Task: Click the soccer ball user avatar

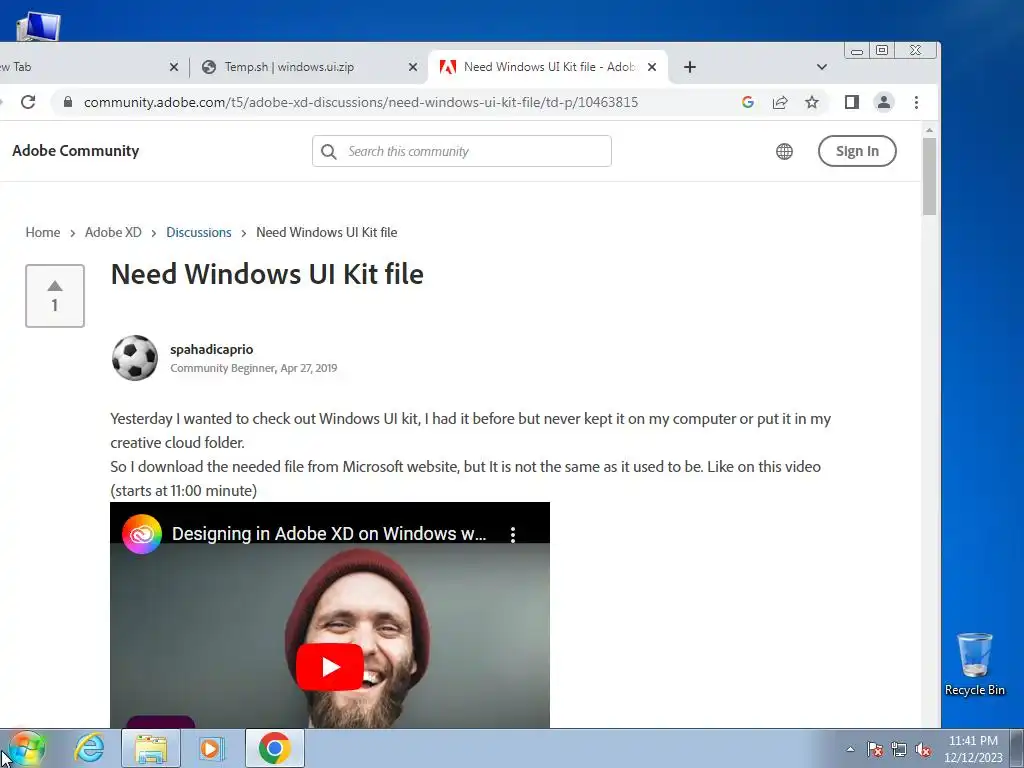Action: point(135,358)
